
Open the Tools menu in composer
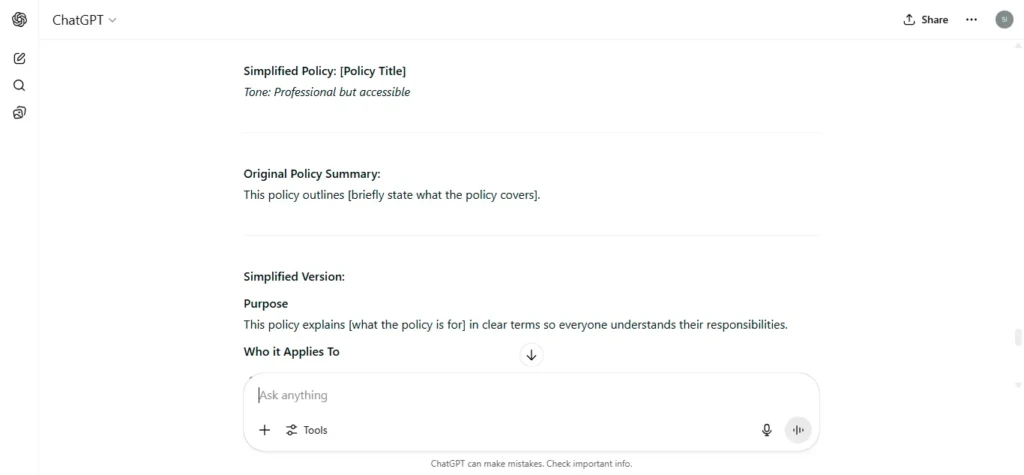coord(306,430)
